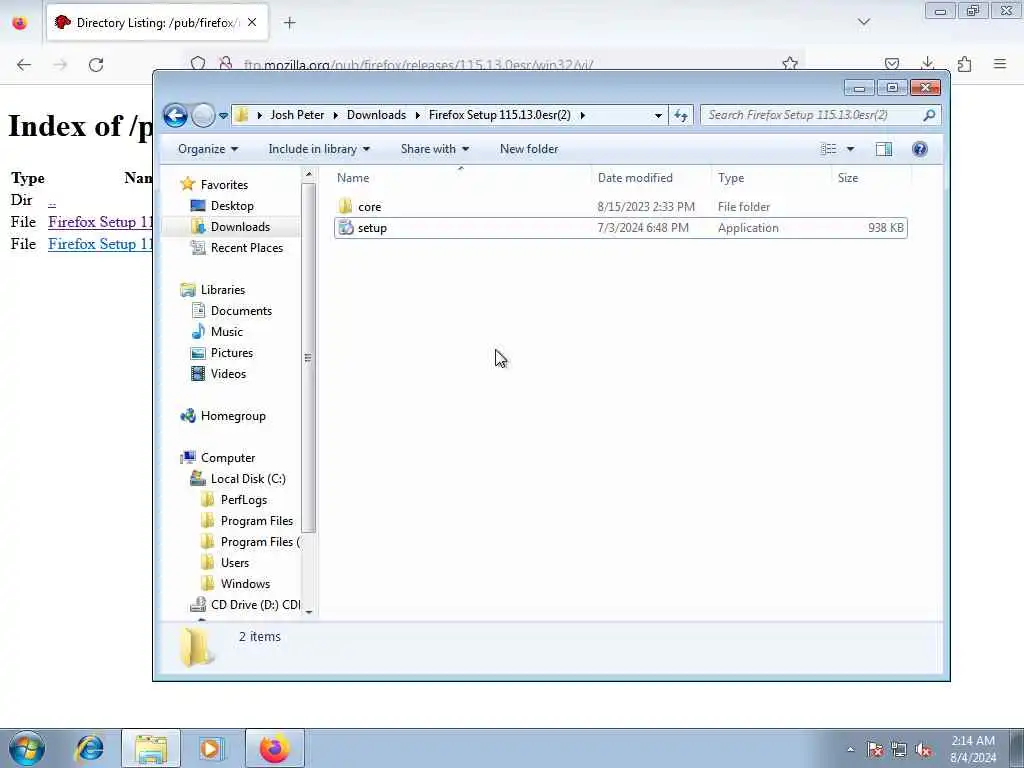Click the refresh button beside the address bar
This screenshot has width=1024, height=768.
click(680, 116)
